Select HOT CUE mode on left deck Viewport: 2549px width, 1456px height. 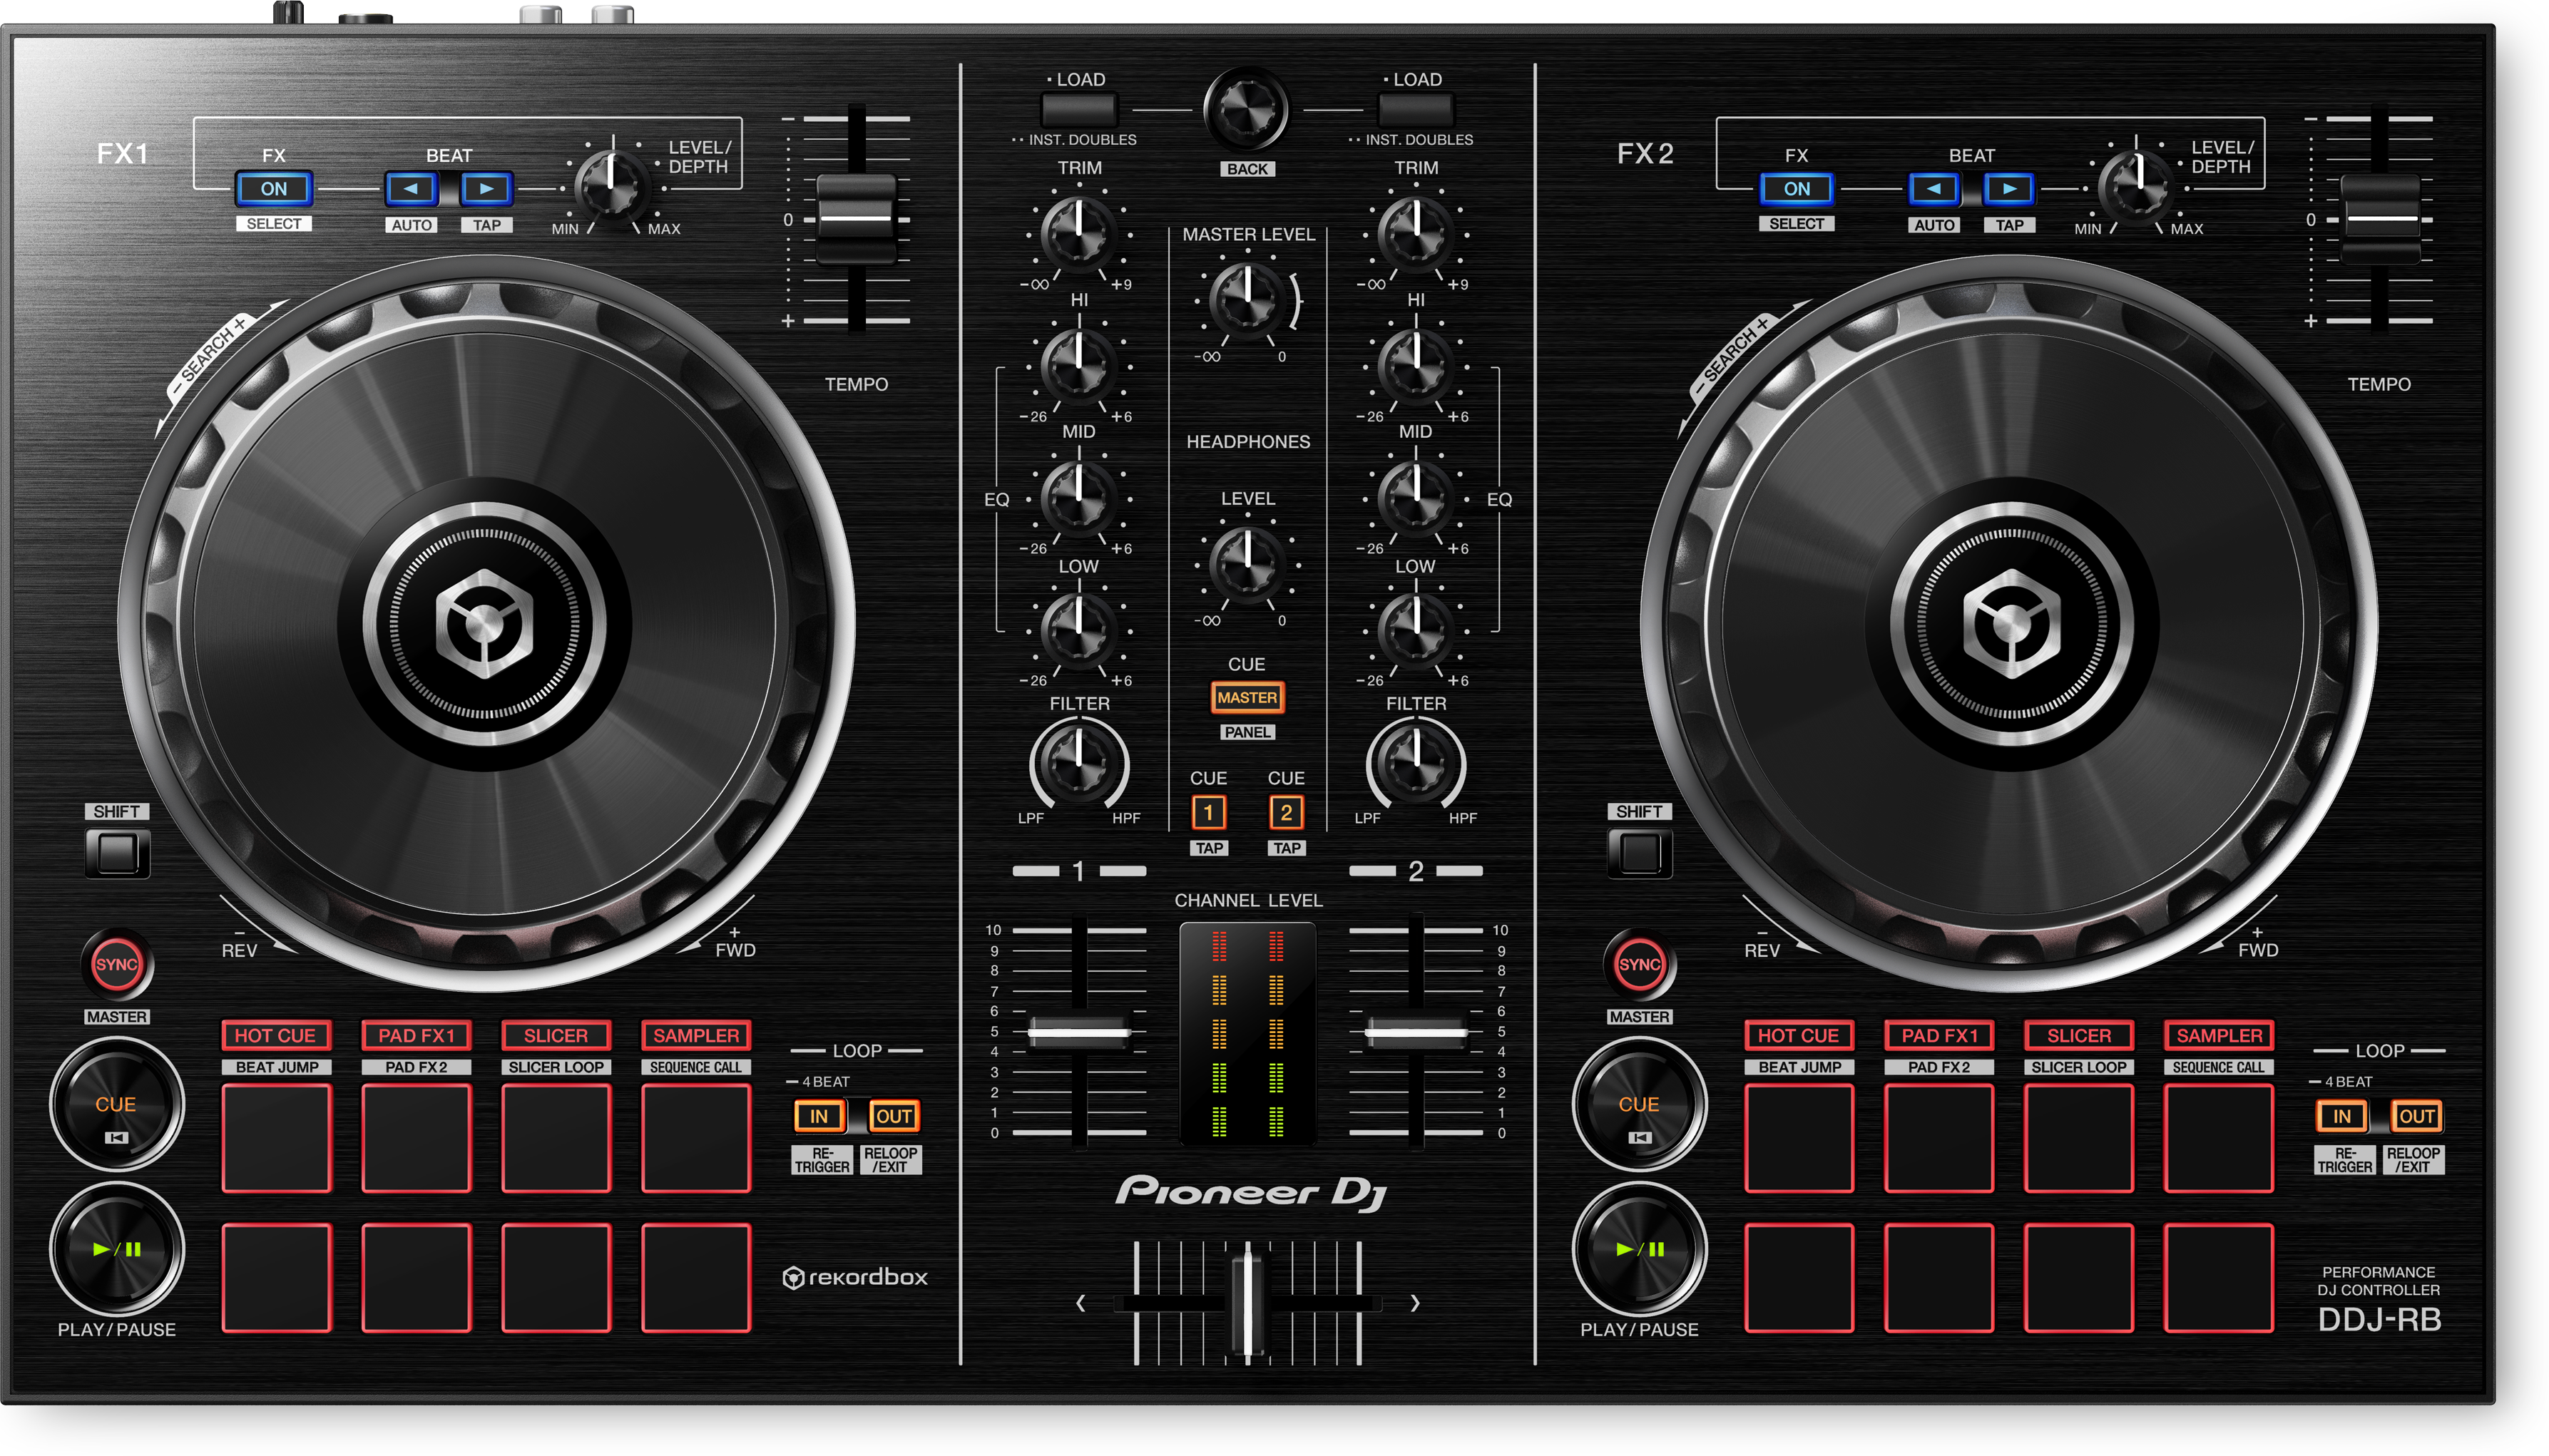(x=275, y=1035)
